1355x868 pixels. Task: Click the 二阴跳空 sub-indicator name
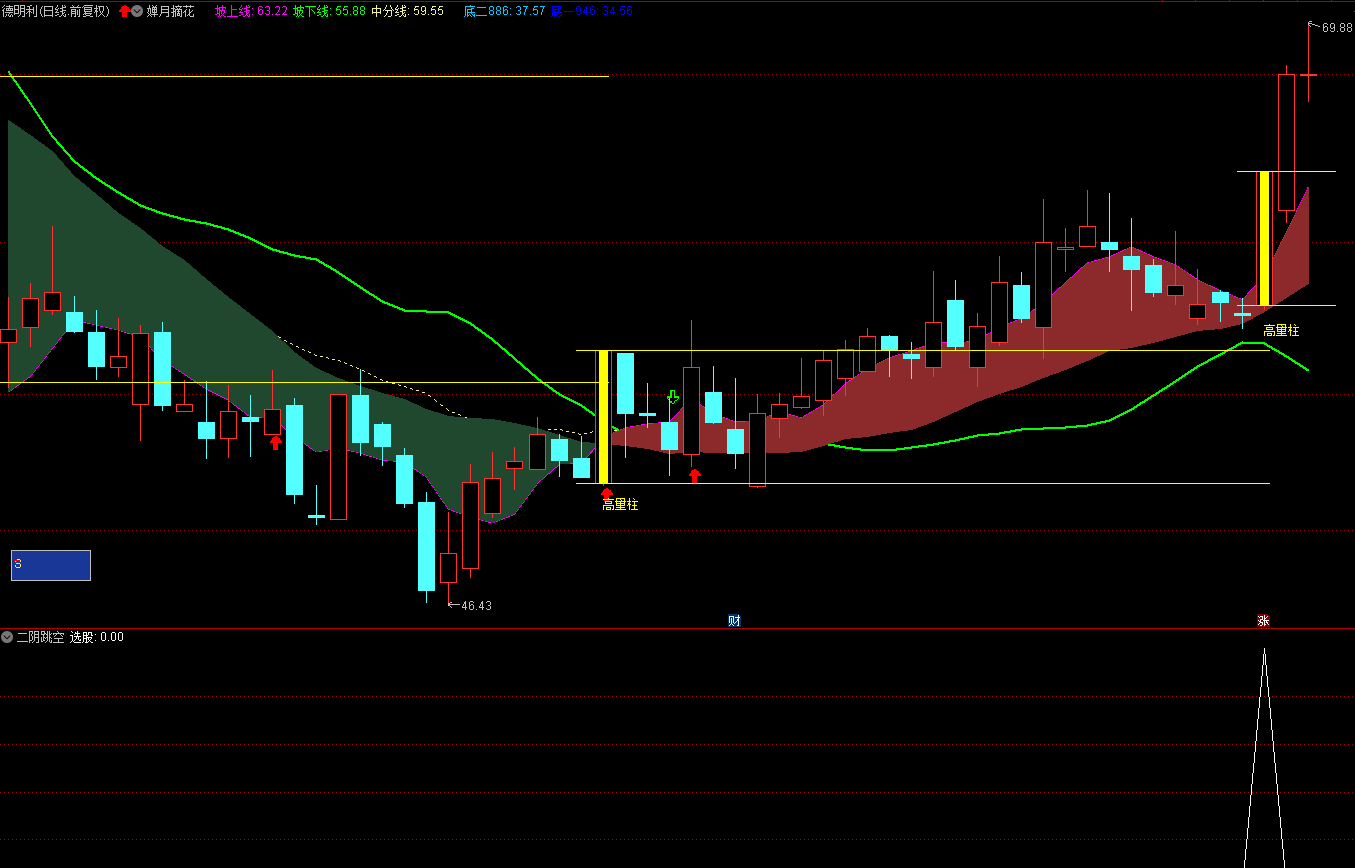coord(40,637)
